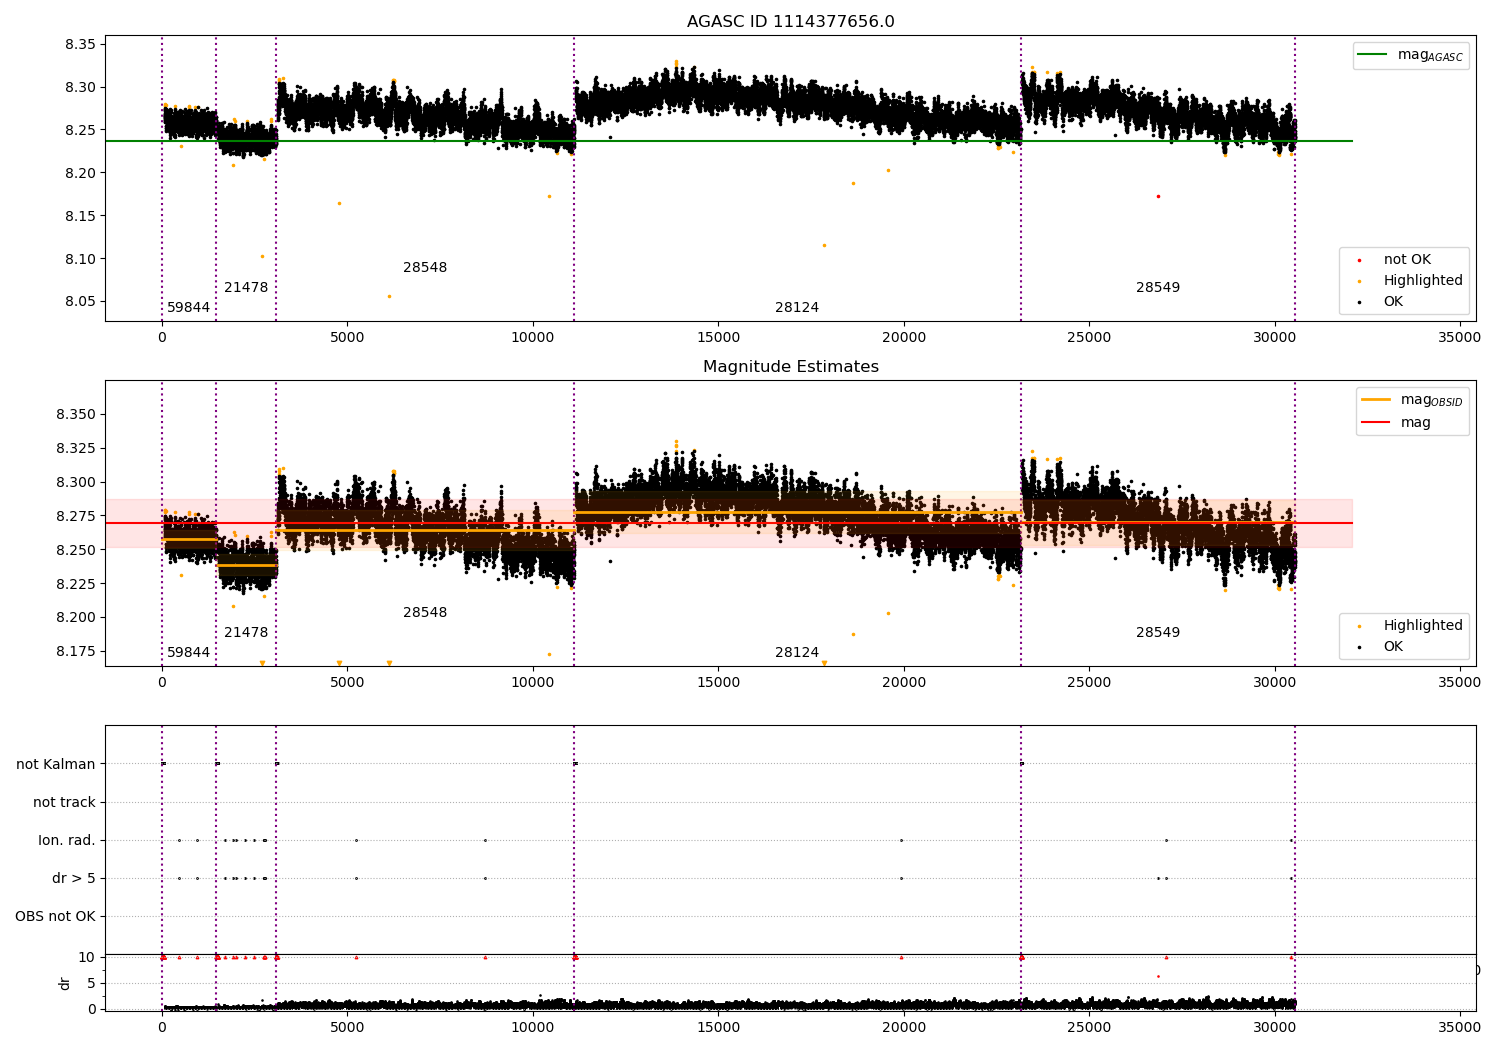Click the 'dr' y-axis label
Screen dimensions: 1500x1050
pos(65,984)
